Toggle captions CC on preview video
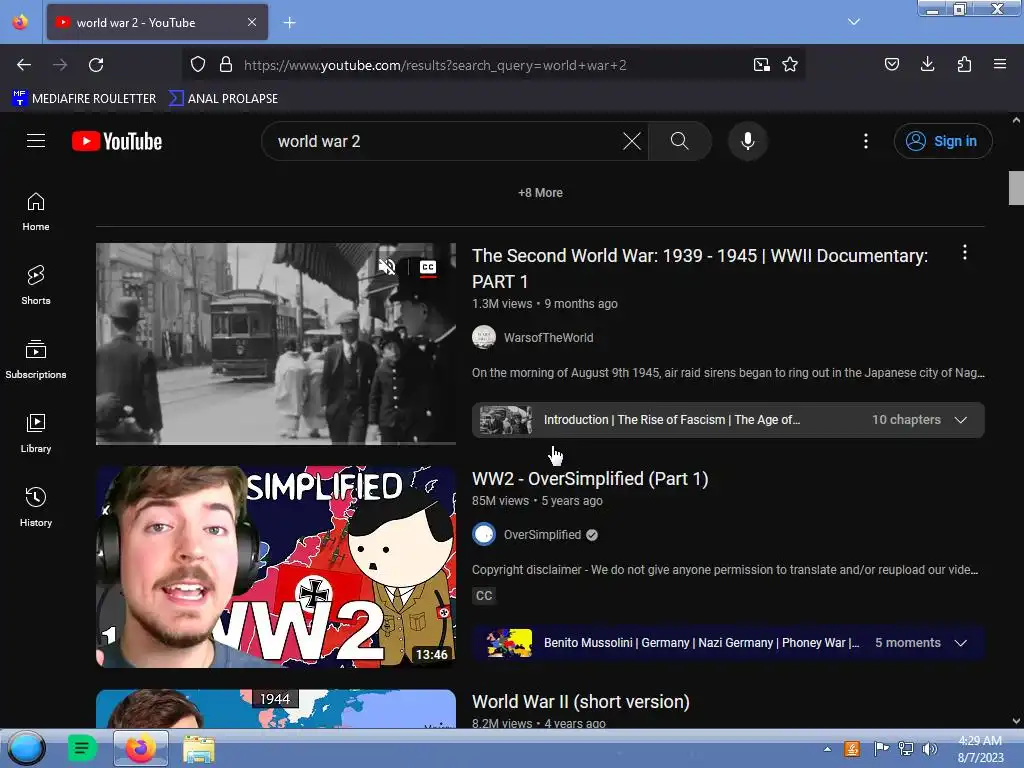The image size is (1024, 768). pyautogui.click(x=428, y=267)
